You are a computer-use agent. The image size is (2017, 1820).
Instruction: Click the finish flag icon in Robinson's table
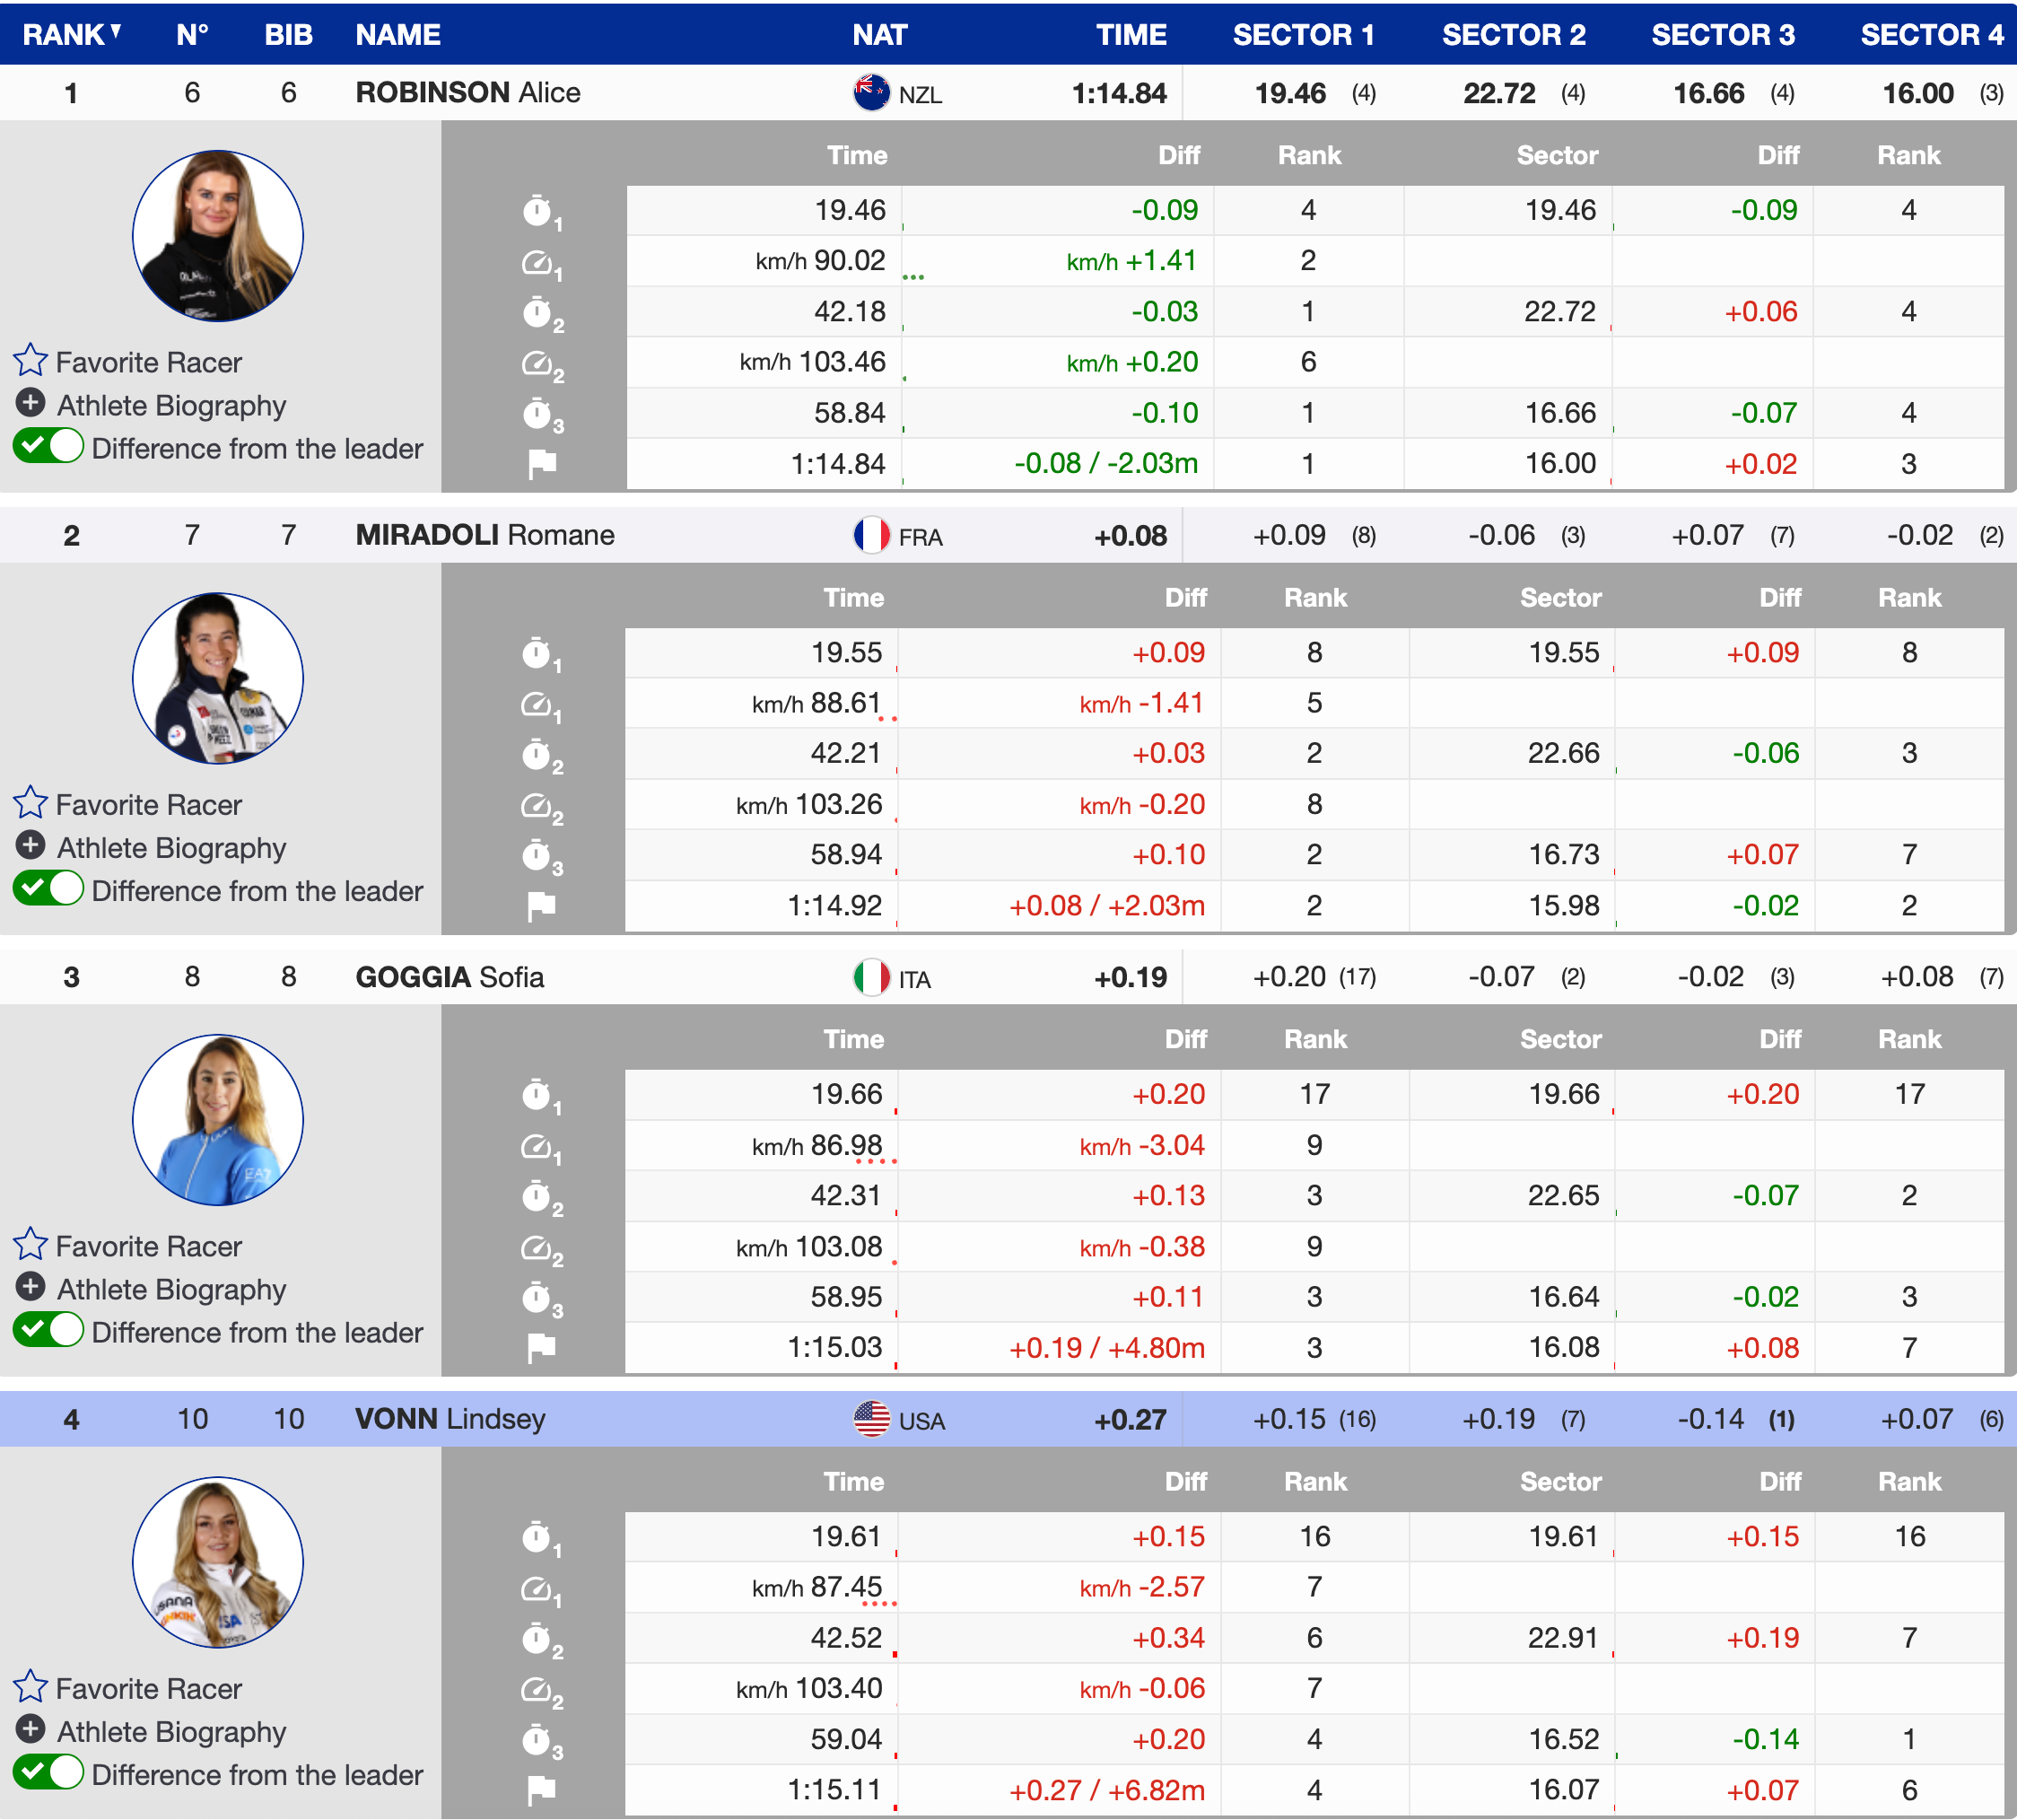click(x=541, y=464)
